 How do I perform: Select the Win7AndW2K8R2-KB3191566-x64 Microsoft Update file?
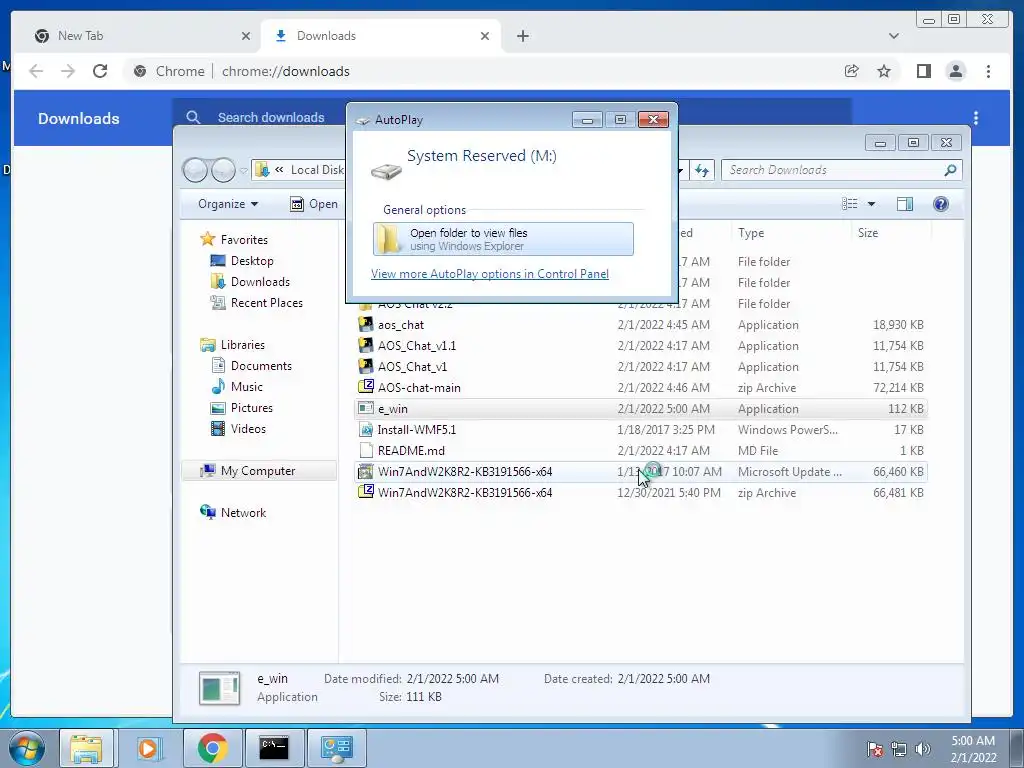(640, 472)
